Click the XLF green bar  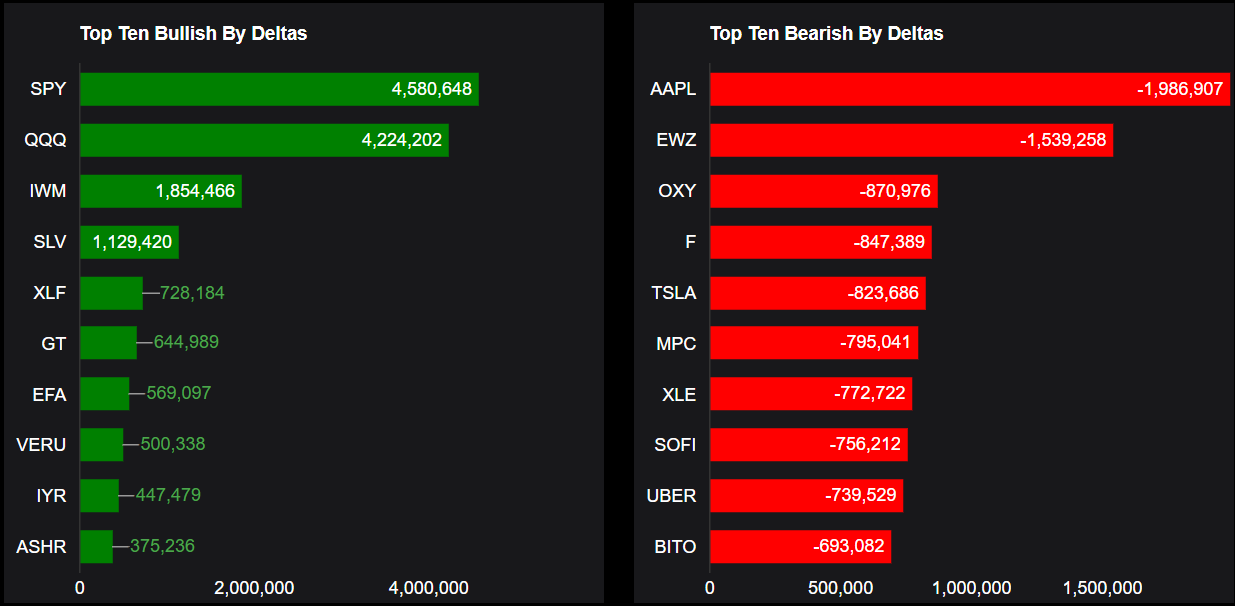(111, 293)
